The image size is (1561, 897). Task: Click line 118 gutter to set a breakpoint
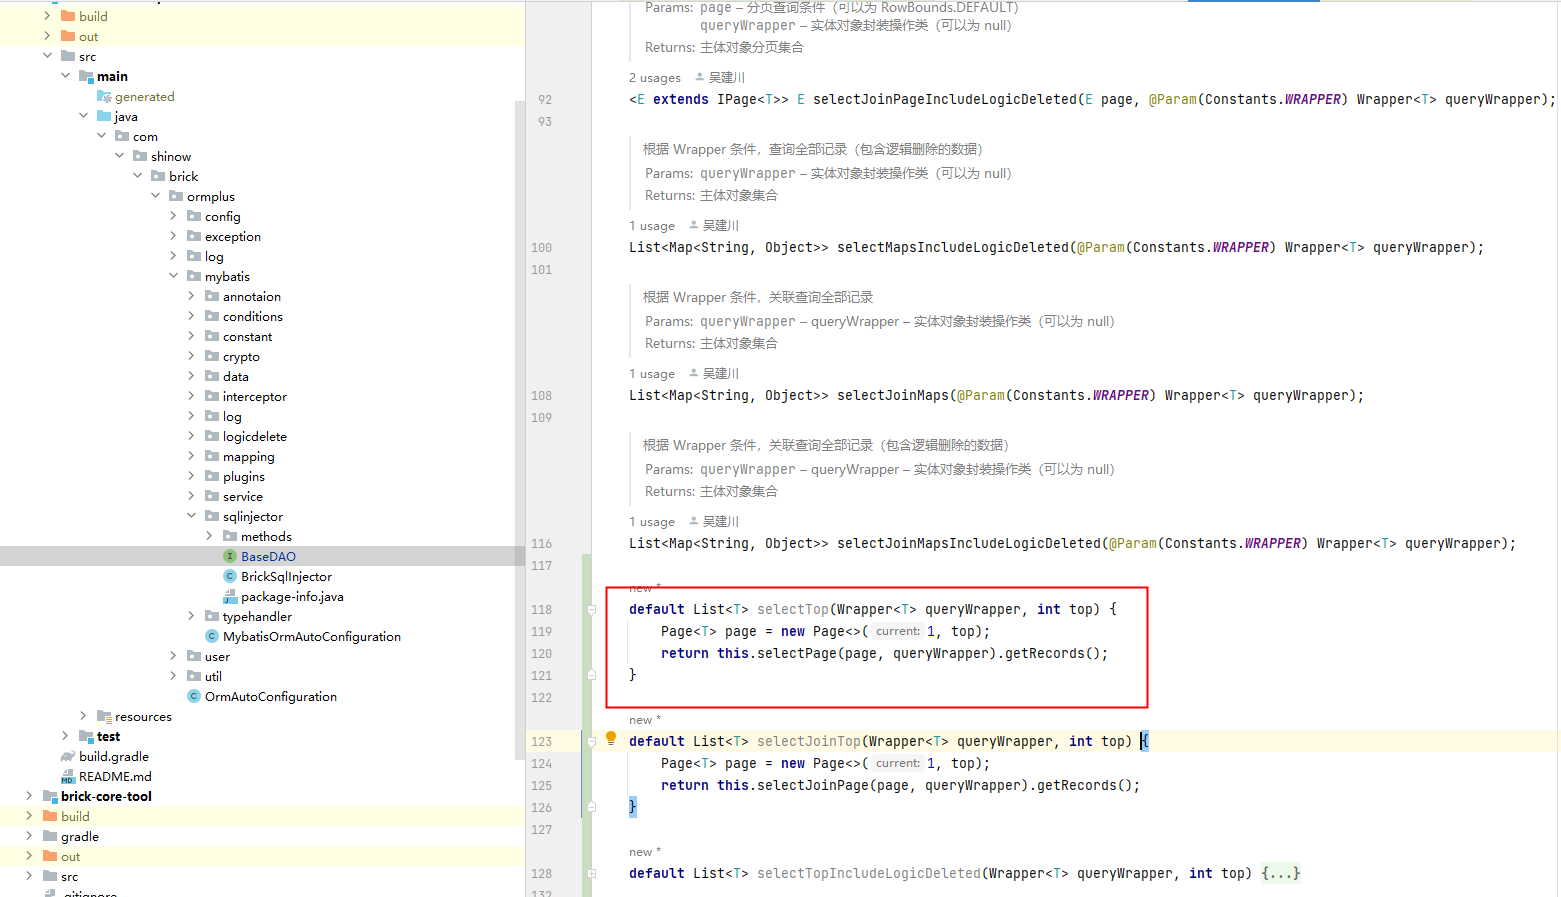point(563,608)
